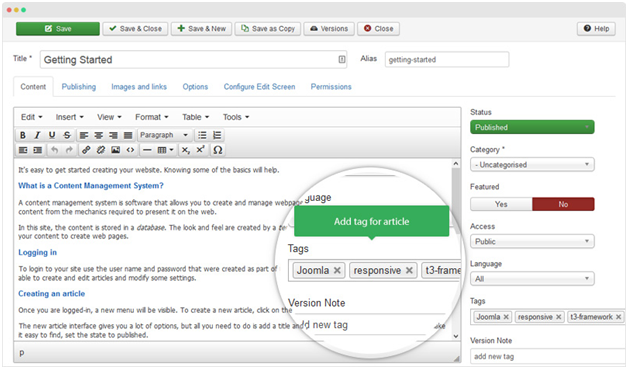The width and height of the screenshot is (628, 369).
Task: Click the Title input field
Action: 193,59
